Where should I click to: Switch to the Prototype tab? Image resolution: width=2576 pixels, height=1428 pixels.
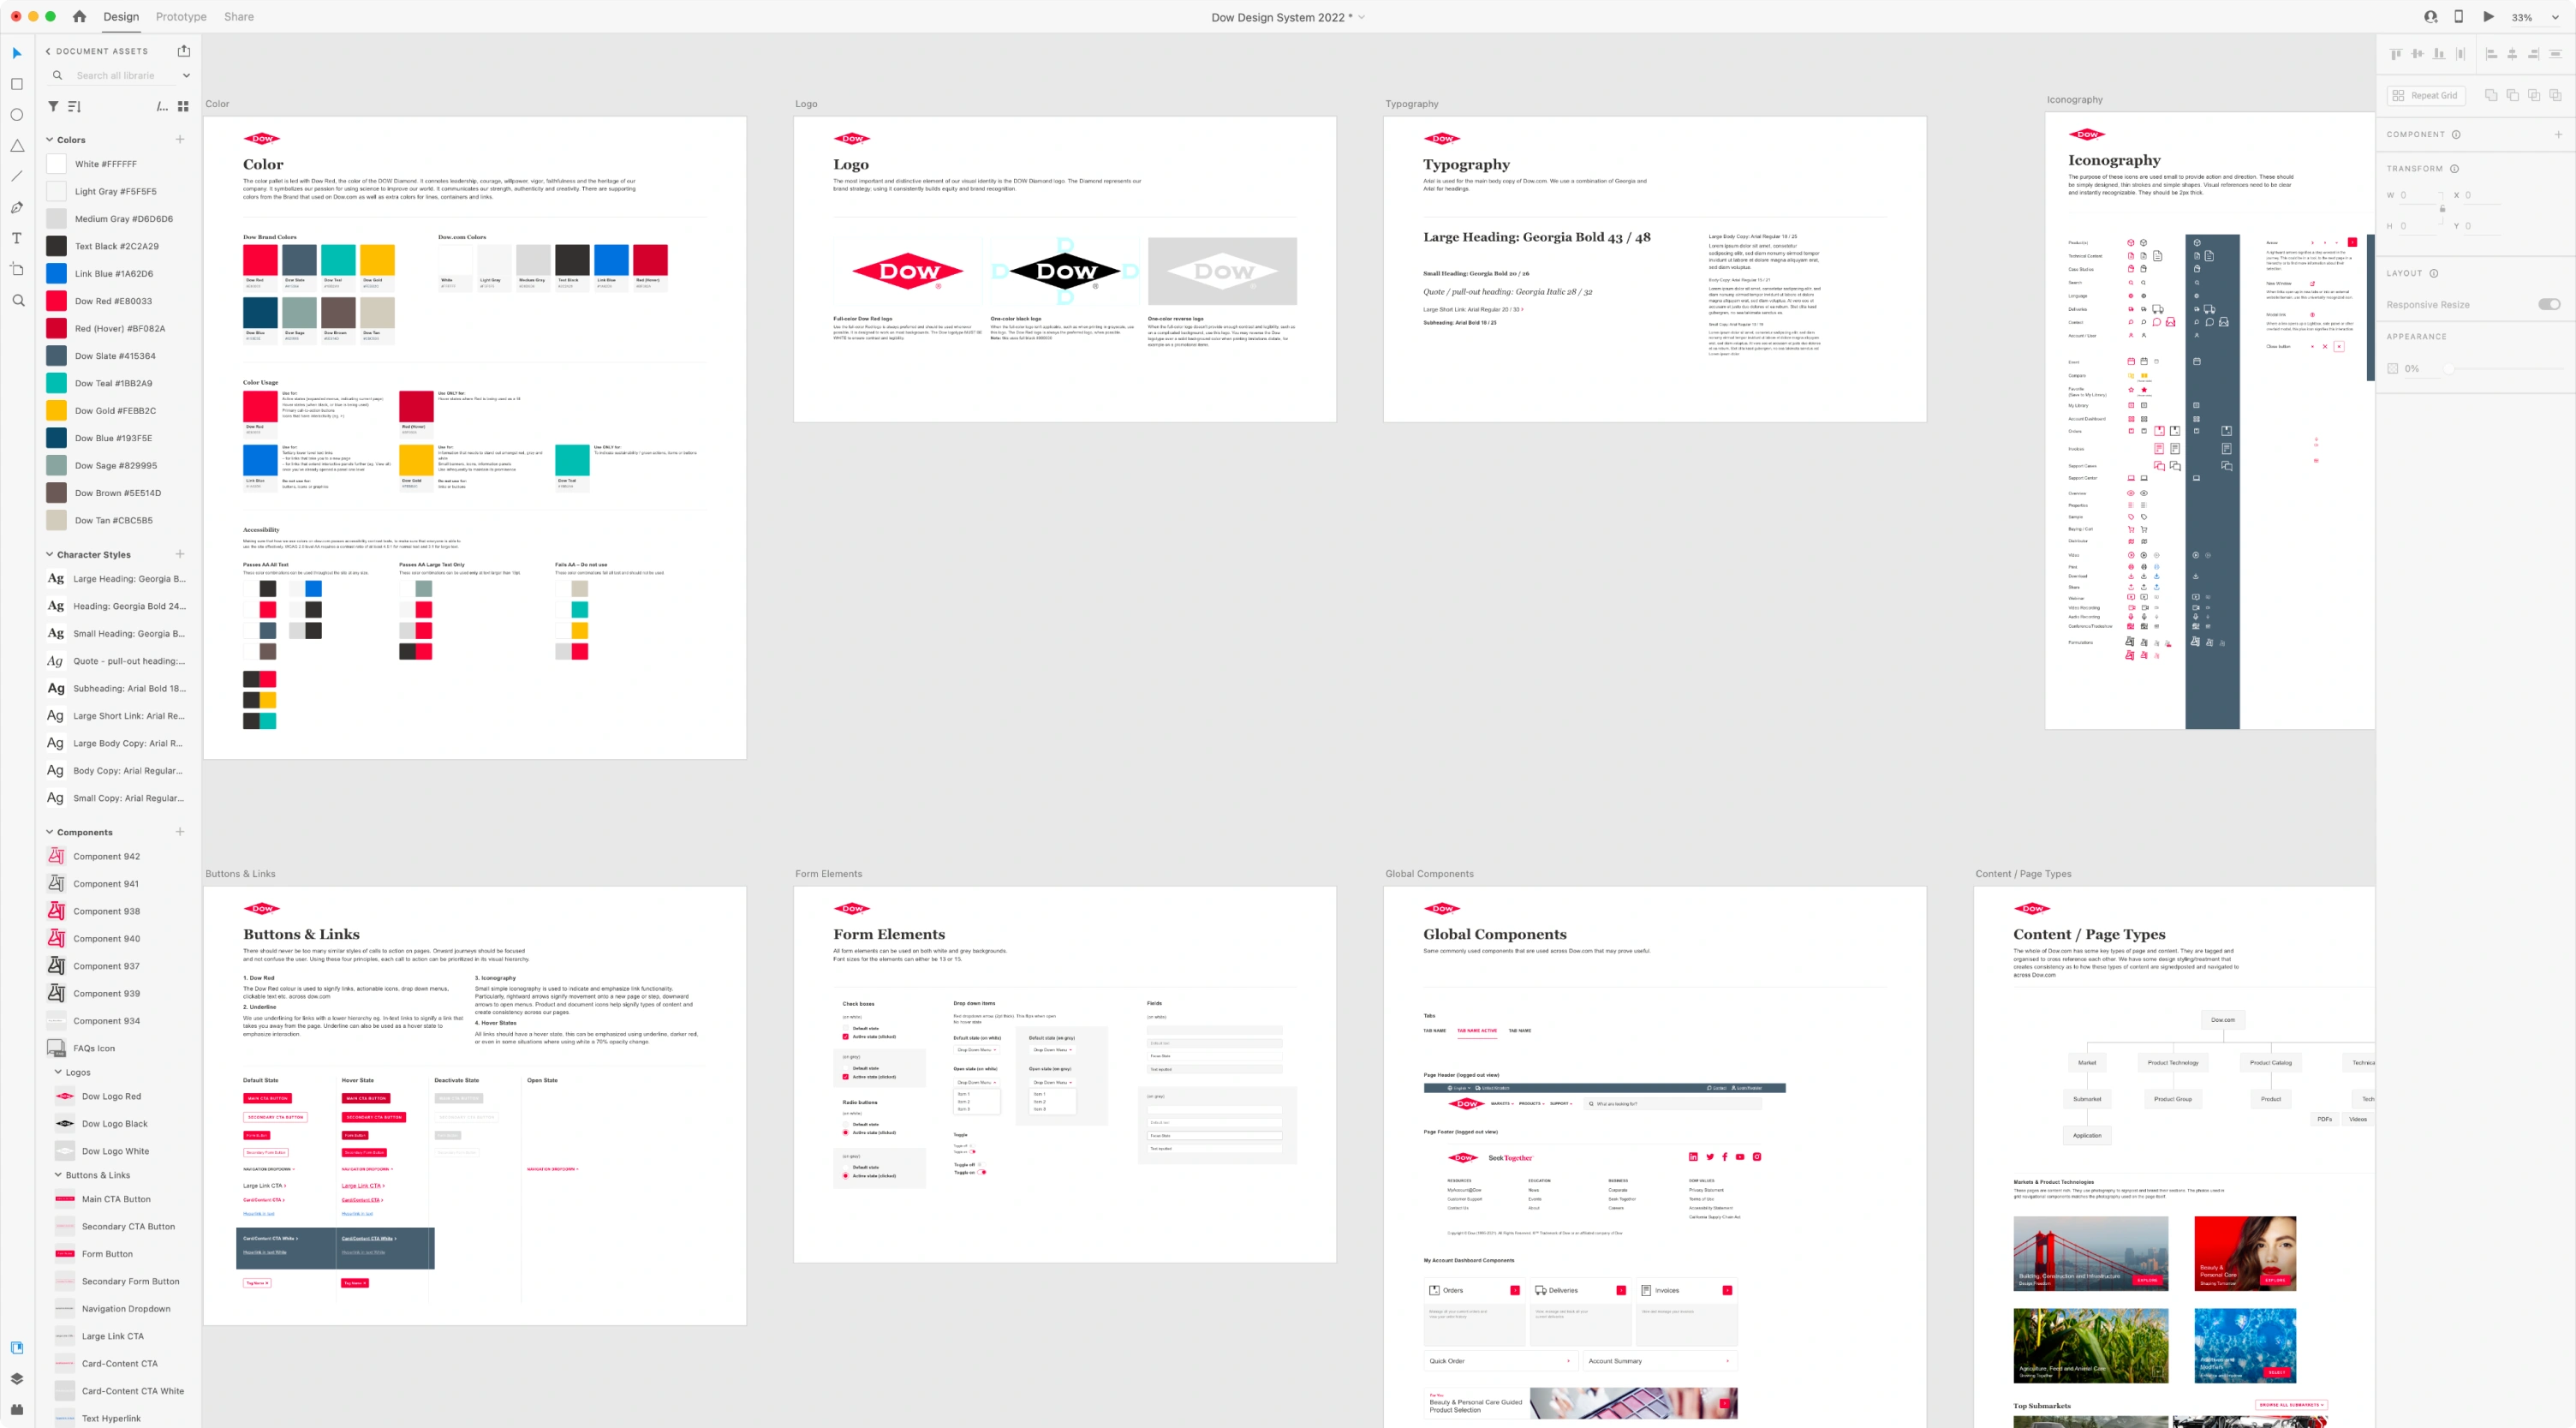click(179, 17)
